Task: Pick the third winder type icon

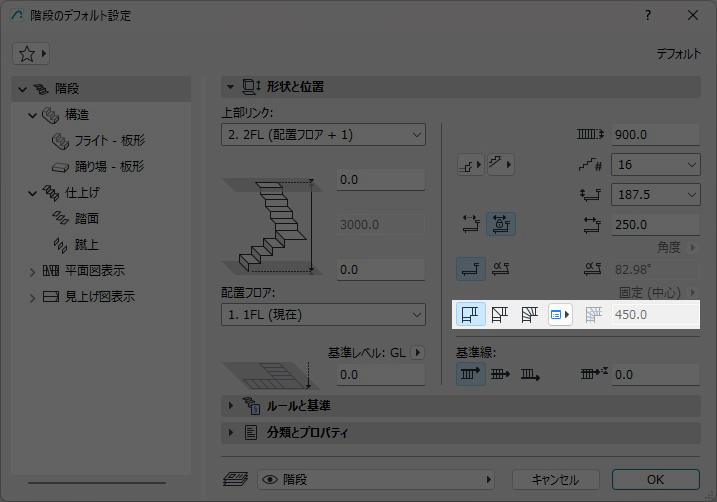Action: (529, 314)
